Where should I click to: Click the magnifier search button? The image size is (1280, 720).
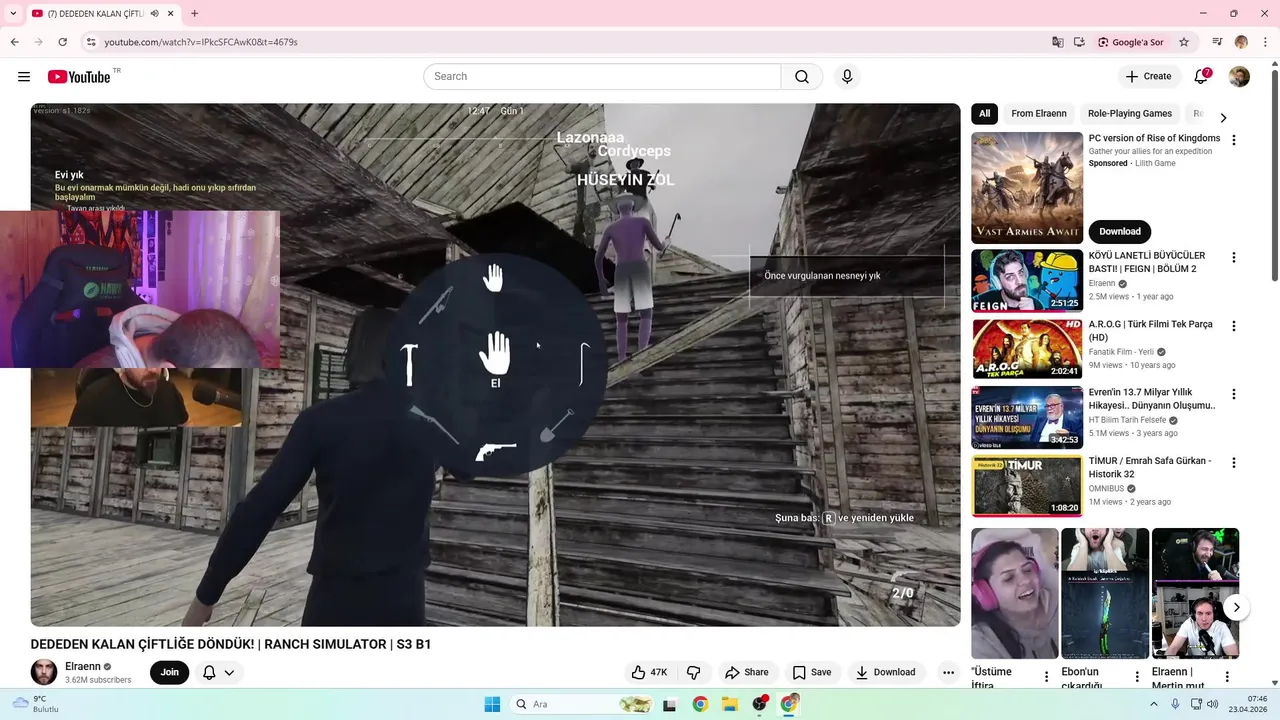point(802,77)
